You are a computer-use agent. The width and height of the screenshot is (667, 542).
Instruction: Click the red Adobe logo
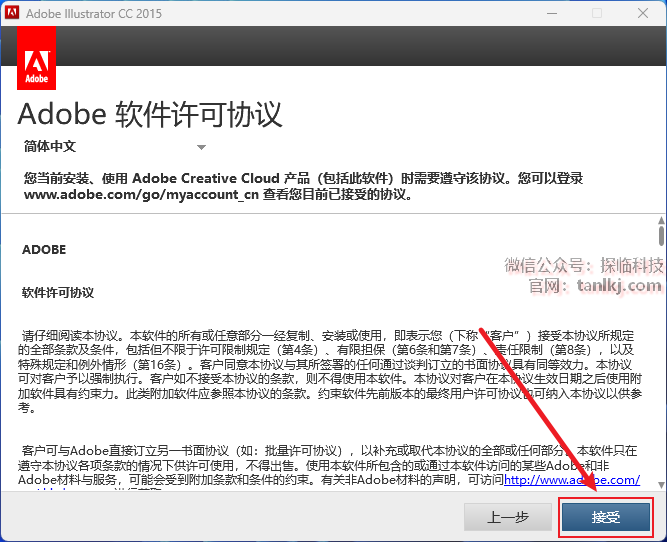click(x=37, y=60)
